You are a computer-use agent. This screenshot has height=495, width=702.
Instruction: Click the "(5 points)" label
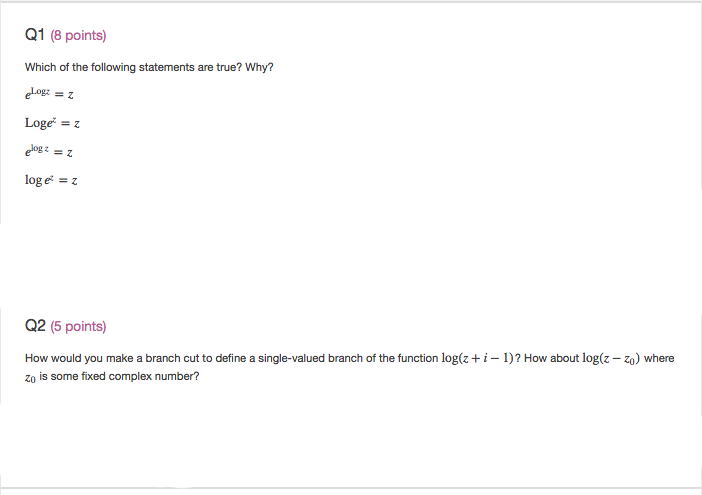[78, 326]
